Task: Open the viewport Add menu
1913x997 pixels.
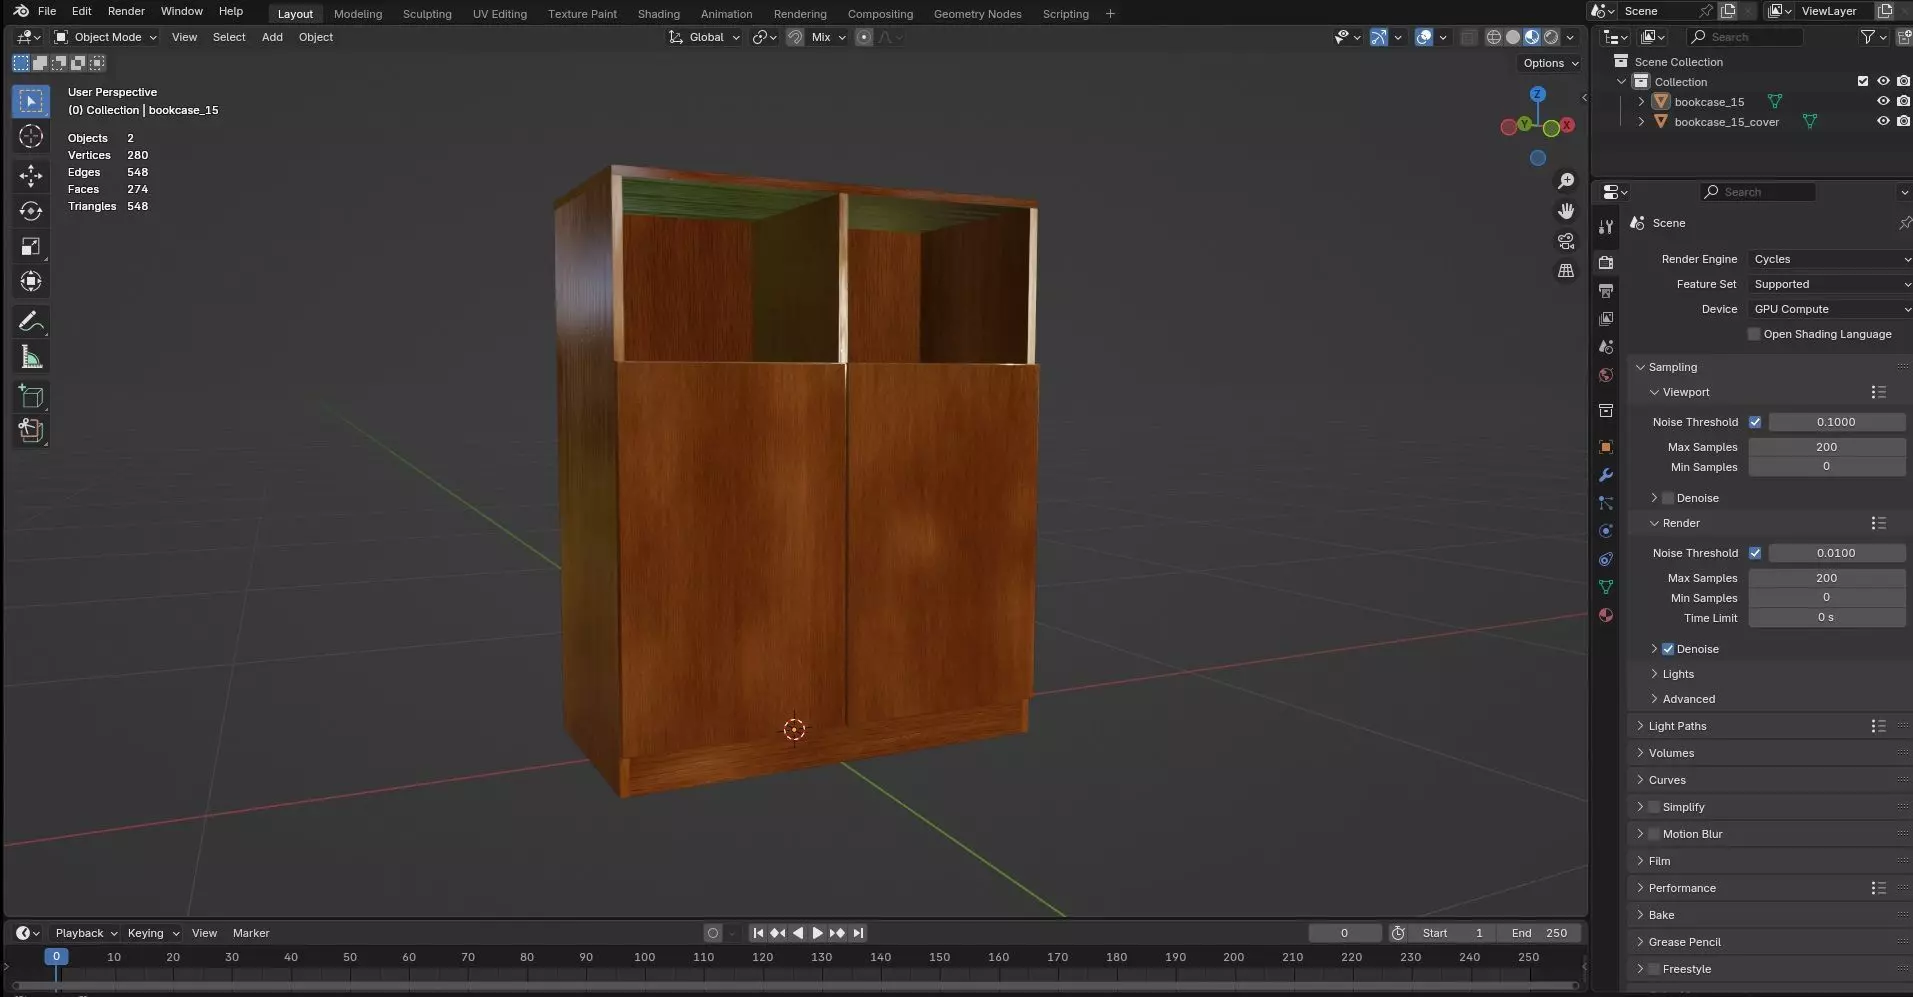Action: coord(272,37)
